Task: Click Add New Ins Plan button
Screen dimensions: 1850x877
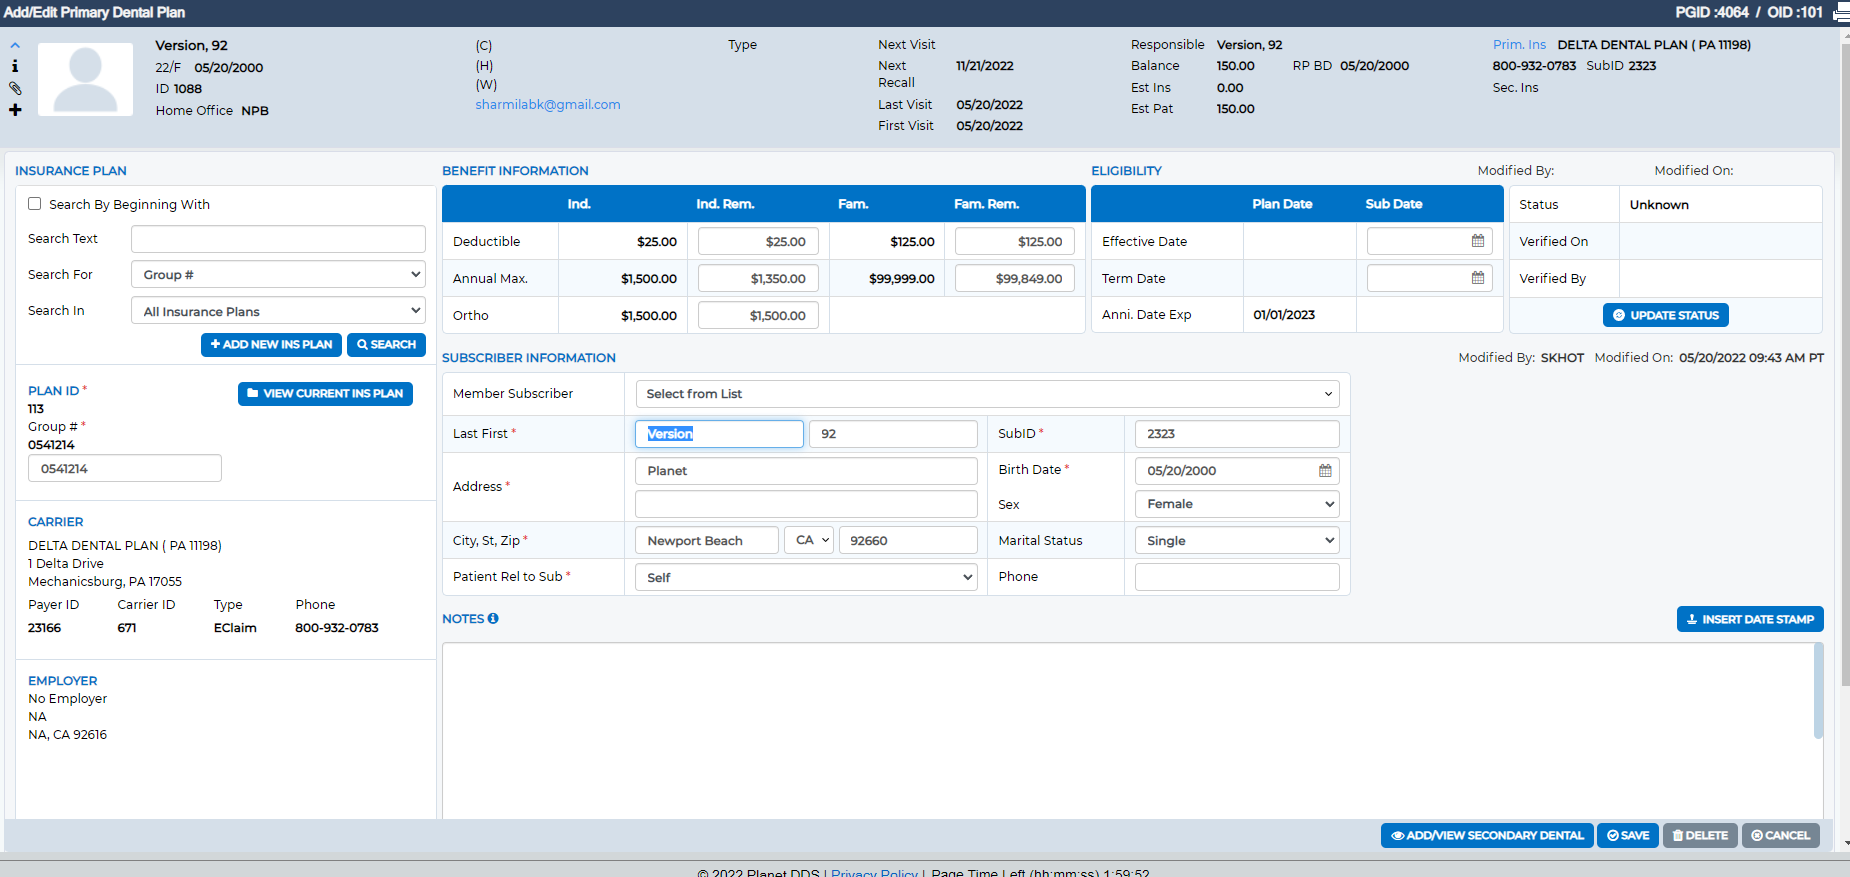Action: pyautogui.click(x=271, y=345)
